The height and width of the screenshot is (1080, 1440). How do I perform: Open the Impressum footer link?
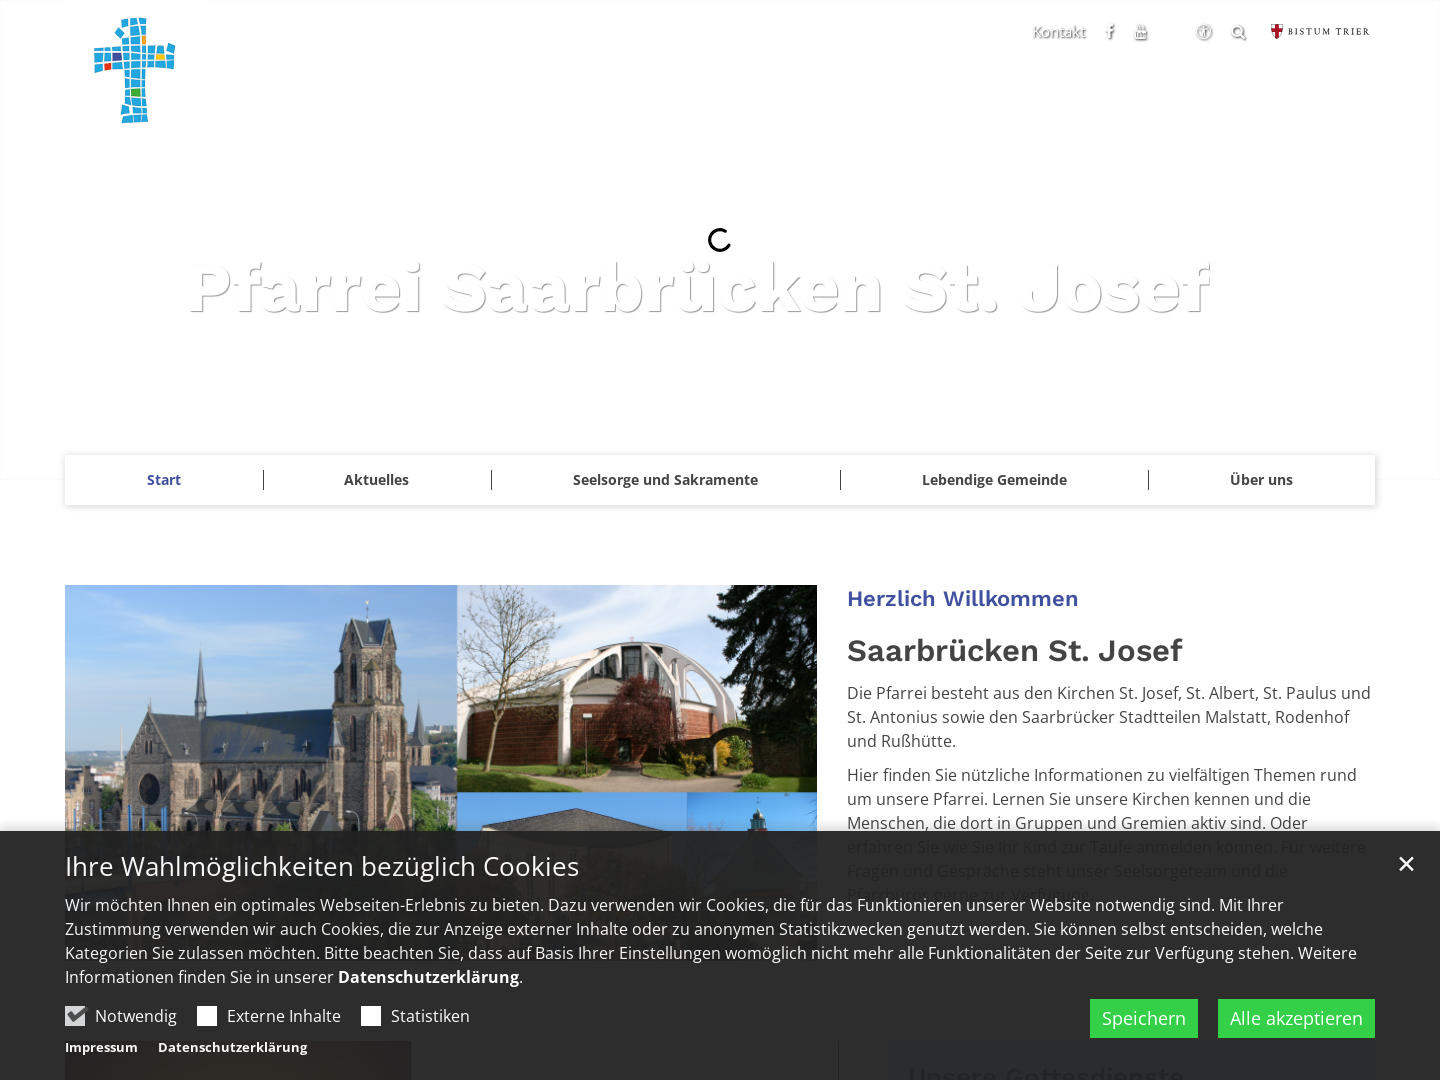(101, 1047)
